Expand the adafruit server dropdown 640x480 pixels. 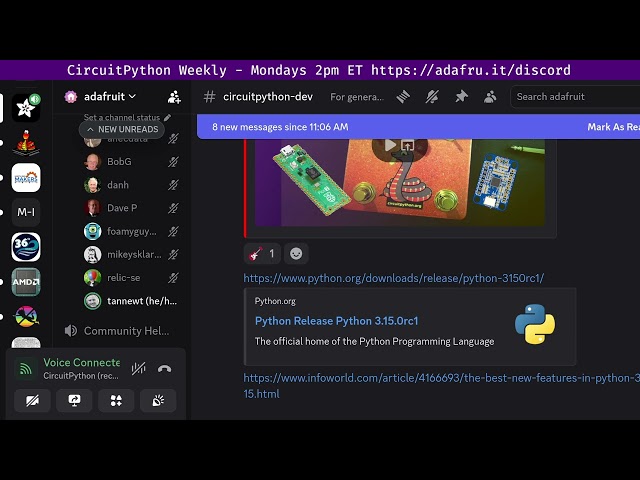click(x=110, y=97)
